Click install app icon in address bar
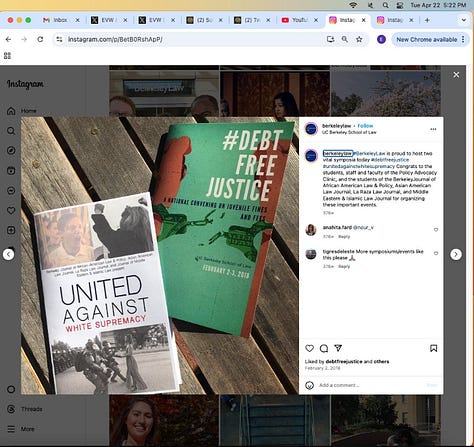The height and width of the screenshot is (447, 474). point(330,39)
